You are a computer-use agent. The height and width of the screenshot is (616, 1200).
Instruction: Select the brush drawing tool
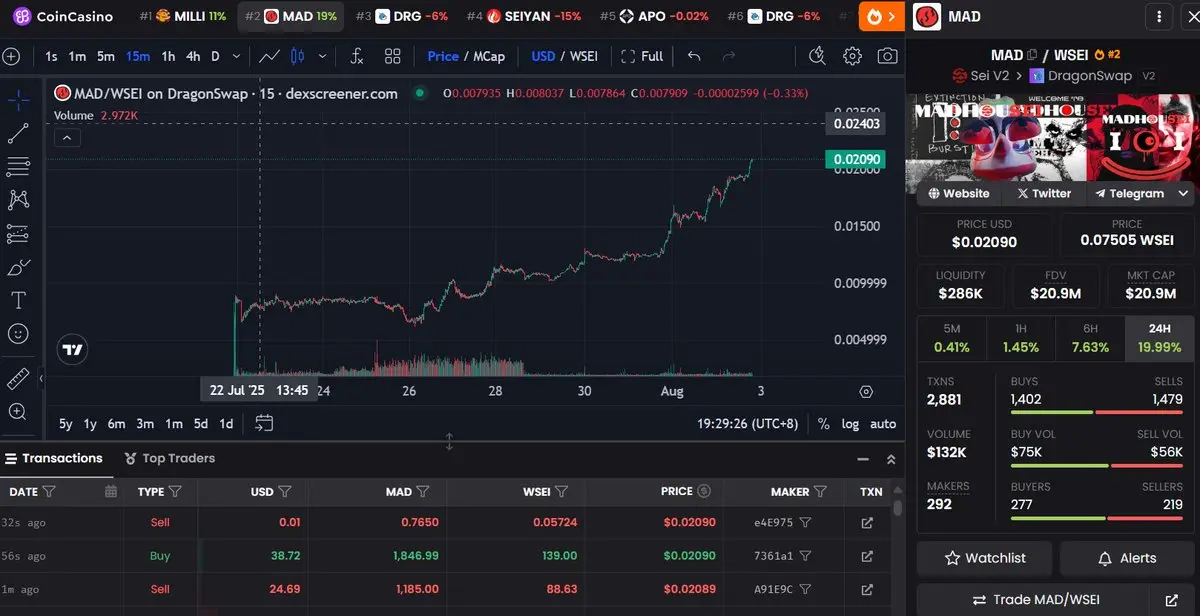(18, 267)
